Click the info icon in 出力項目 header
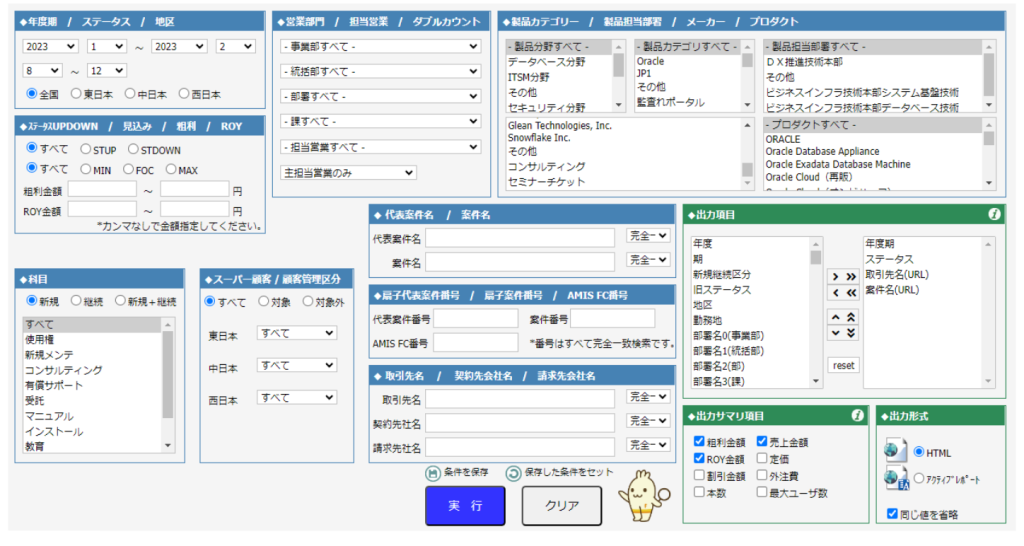Screen dimensions: 1024x546 point(994,214)
